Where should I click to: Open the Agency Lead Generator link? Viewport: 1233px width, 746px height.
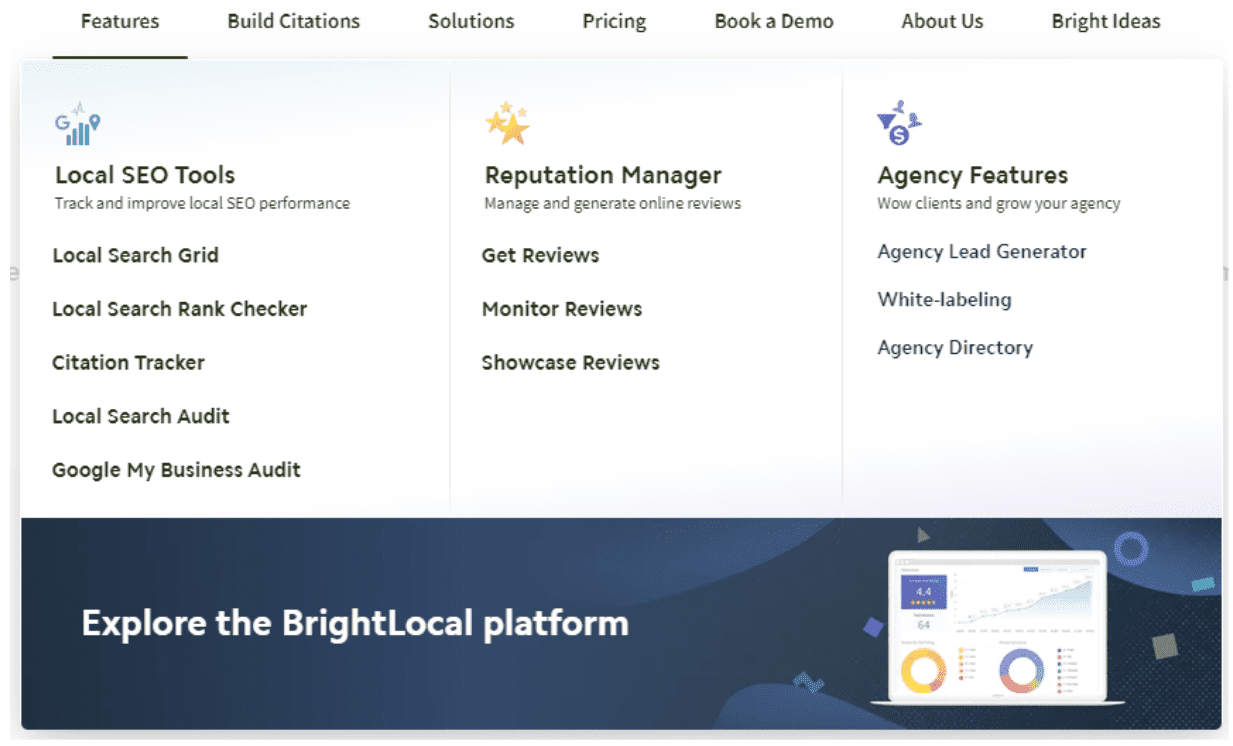(x=982, y=252)
